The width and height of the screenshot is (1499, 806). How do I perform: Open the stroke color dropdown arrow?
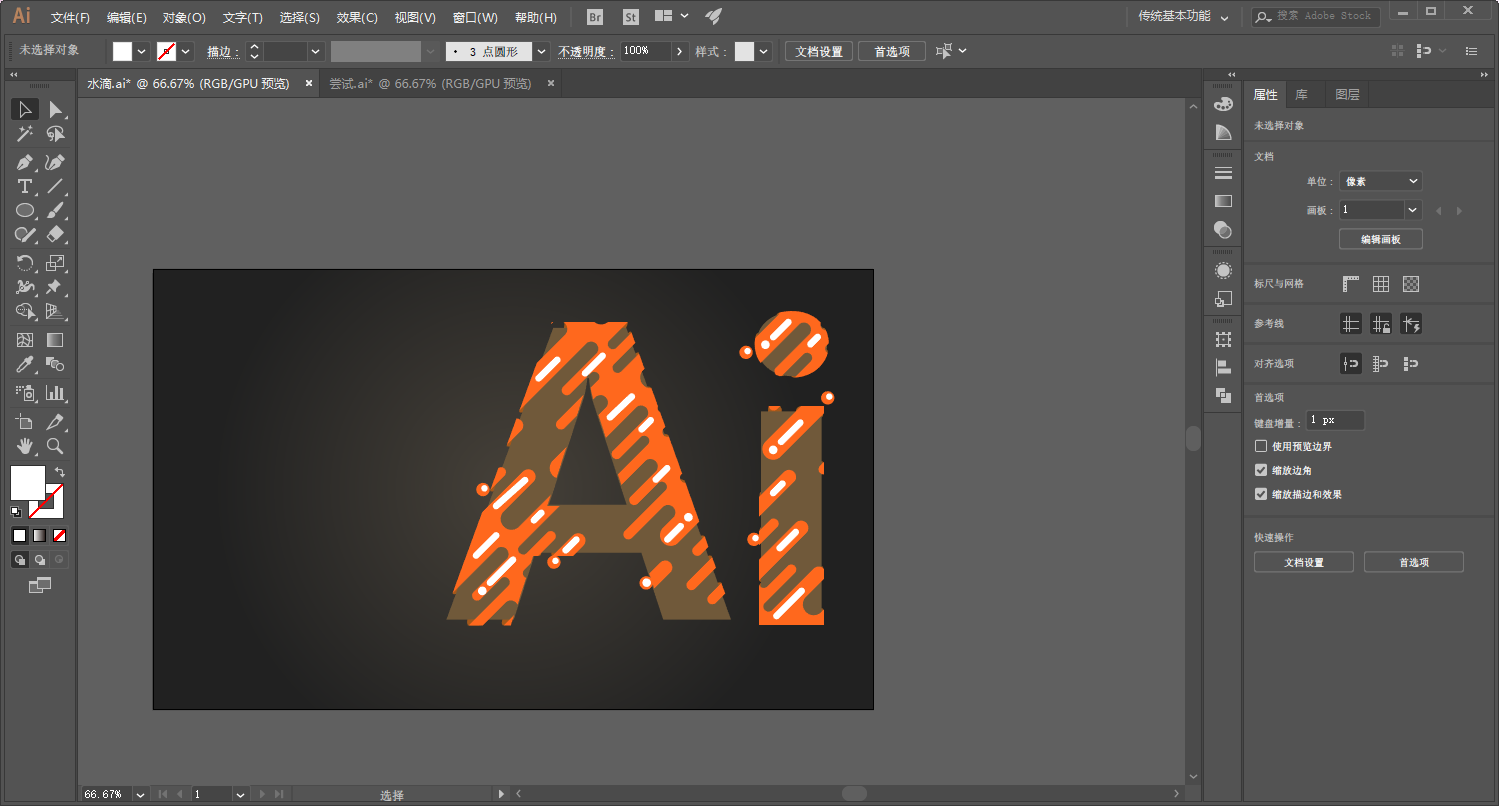(186, 51)
